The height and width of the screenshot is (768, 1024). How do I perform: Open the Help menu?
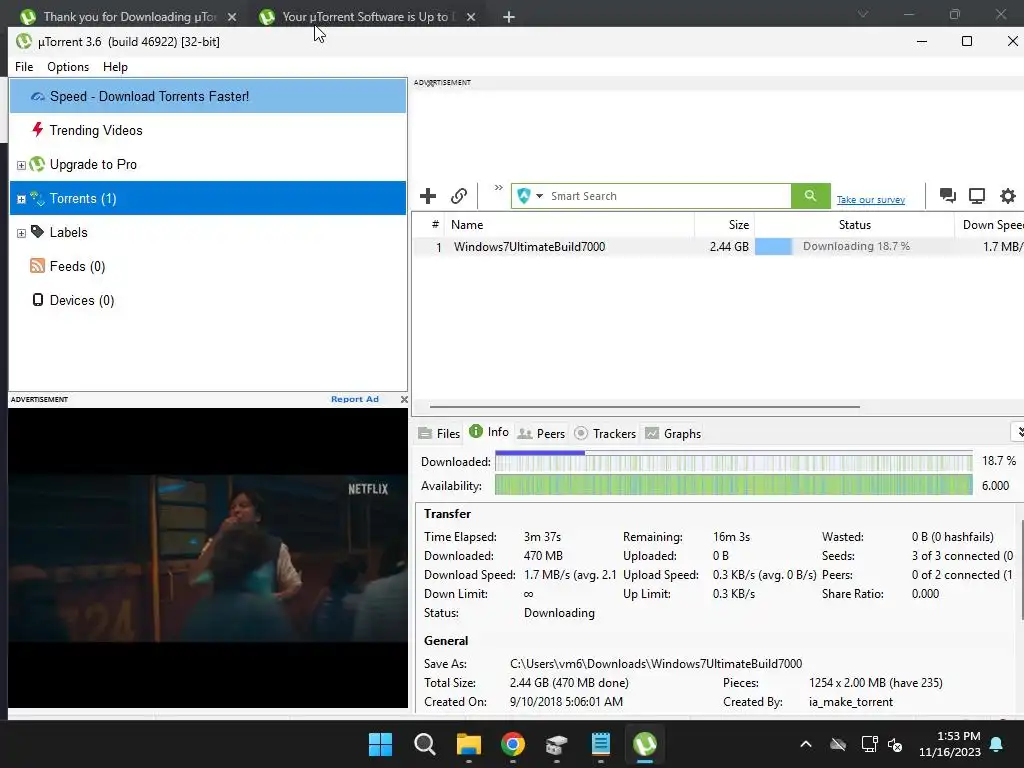[x=115, y=67]
